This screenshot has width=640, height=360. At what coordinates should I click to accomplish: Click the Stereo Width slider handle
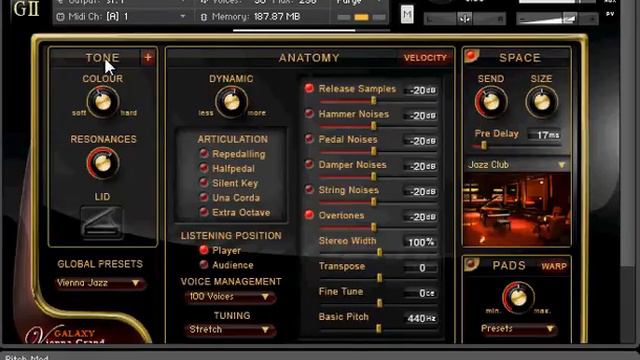tap(379, 253)
